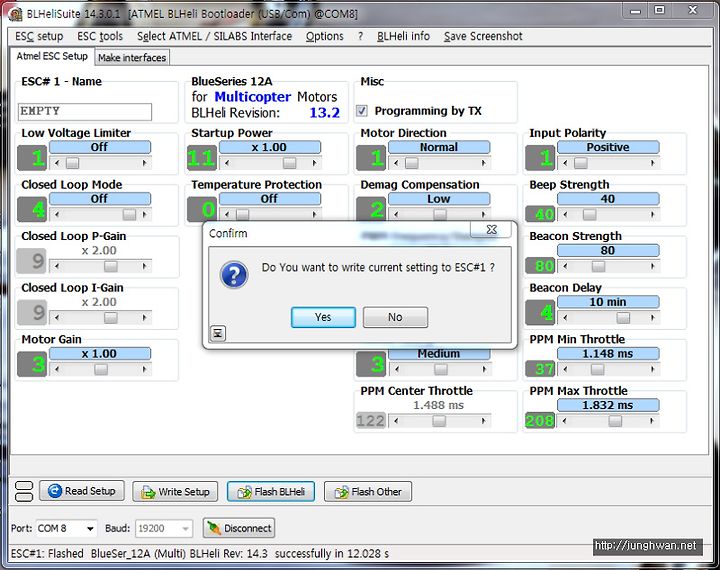Click the small icon at Confirm dialog bottom-left
720x570 pixels.
(218, 333)
